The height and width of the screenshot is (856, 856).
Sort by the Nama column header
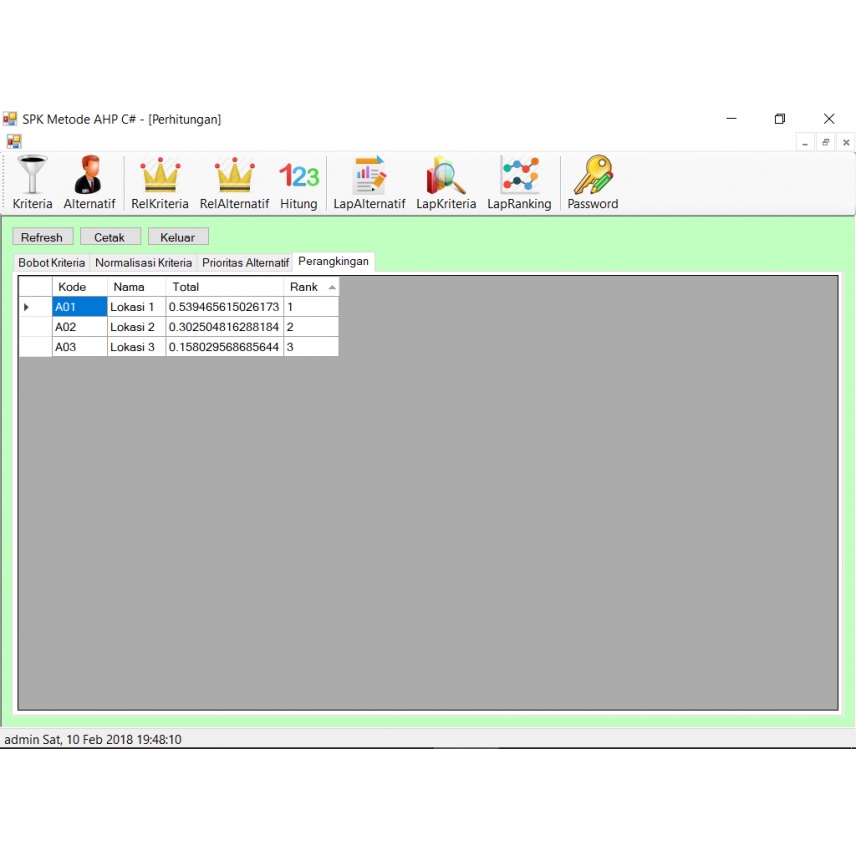point(136,287)
